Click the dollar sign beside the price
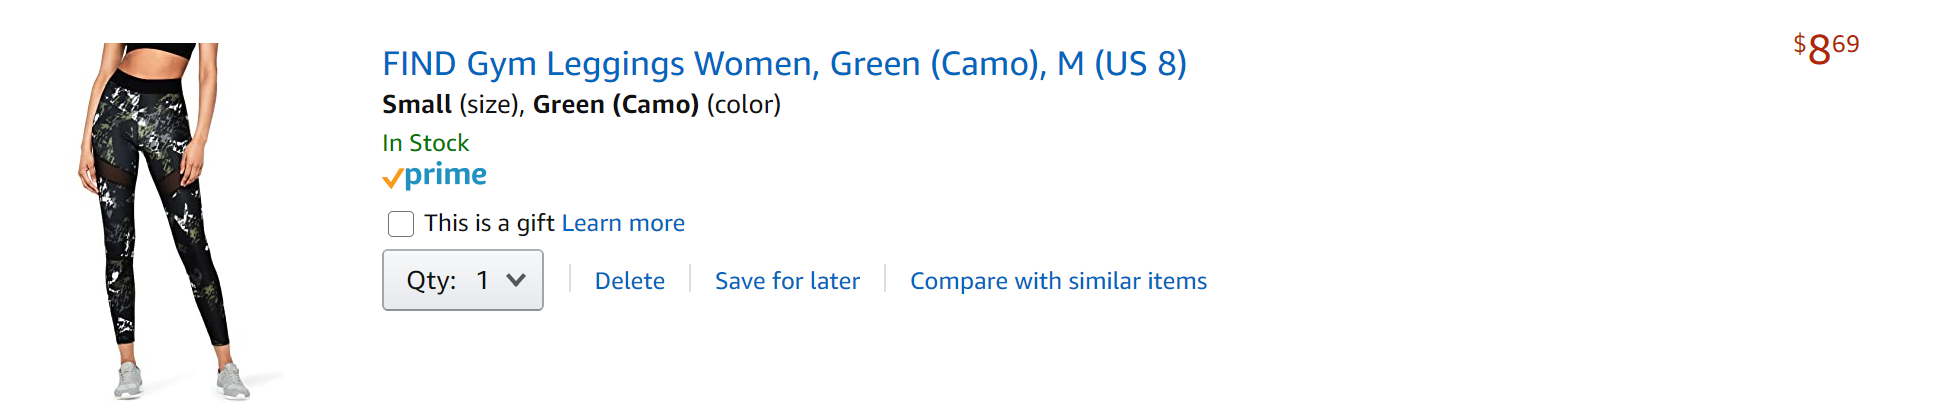This screenshot has height=412, width=1942. click(1799, 43)
